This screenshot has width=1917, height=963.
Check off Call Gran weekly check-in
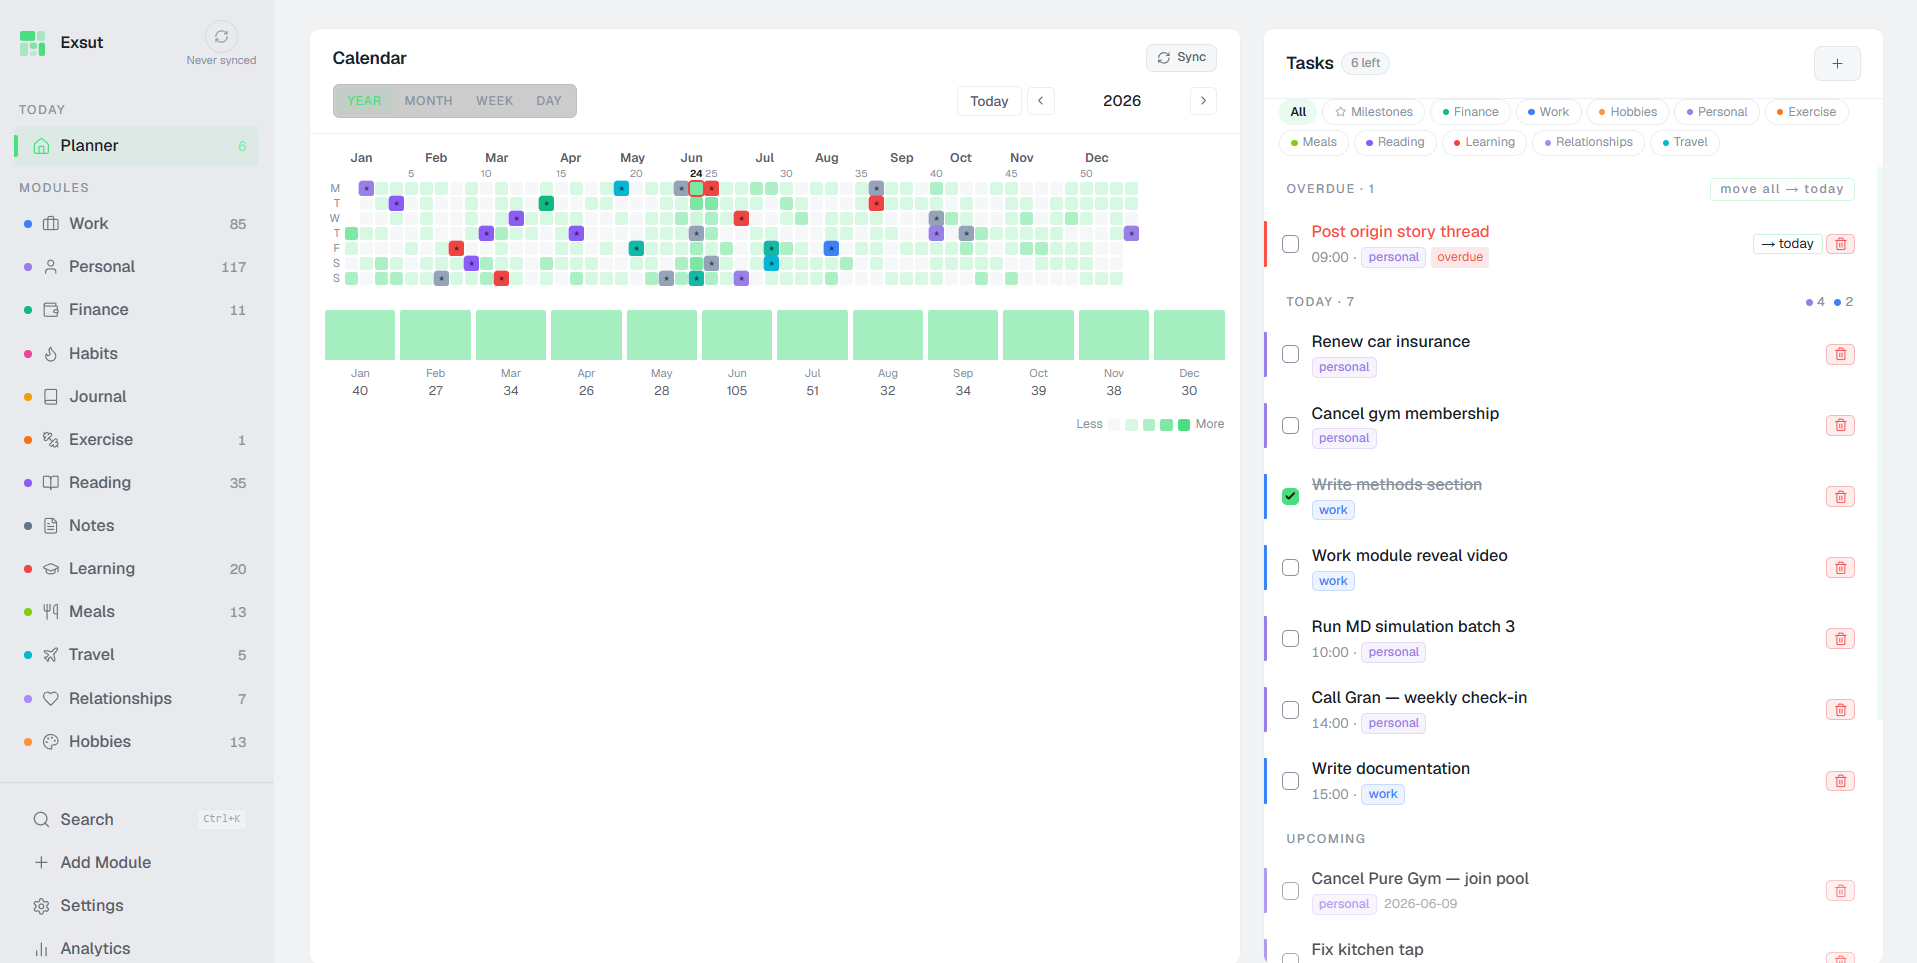1291,709
